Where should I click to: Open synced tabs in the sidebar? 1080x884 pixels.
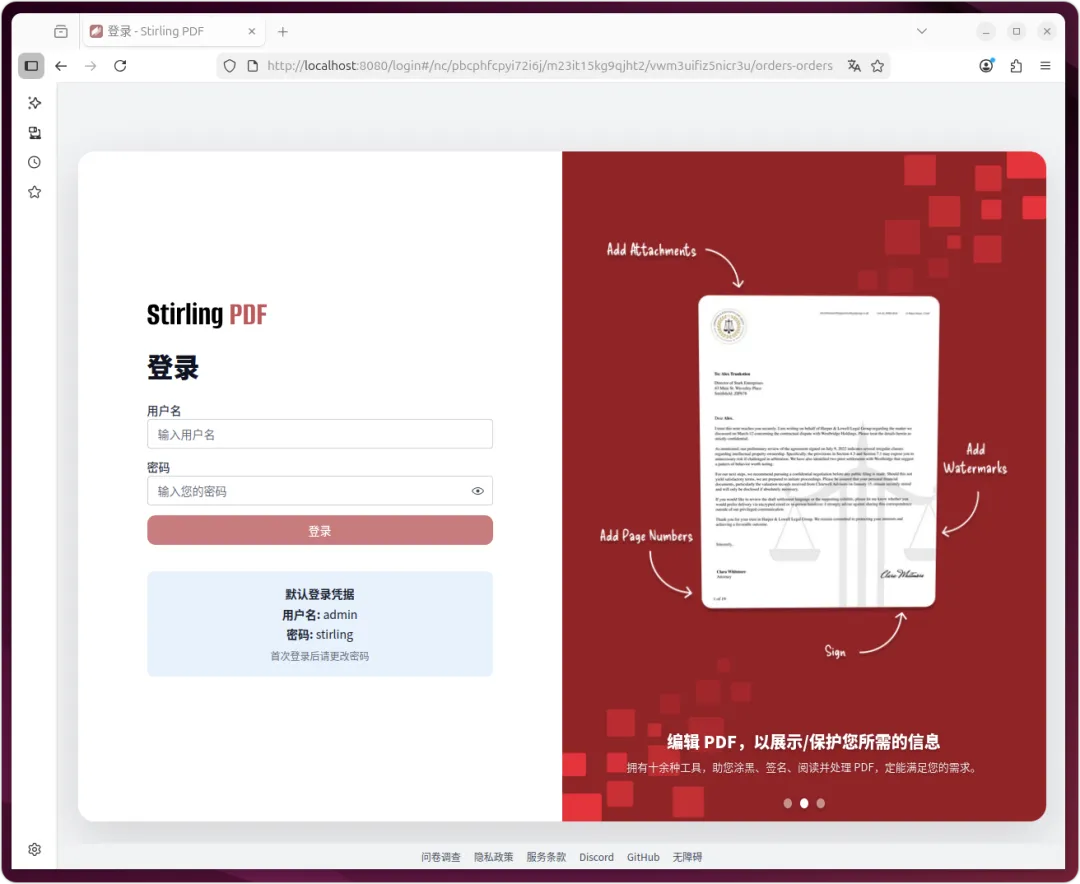(34, 133)
